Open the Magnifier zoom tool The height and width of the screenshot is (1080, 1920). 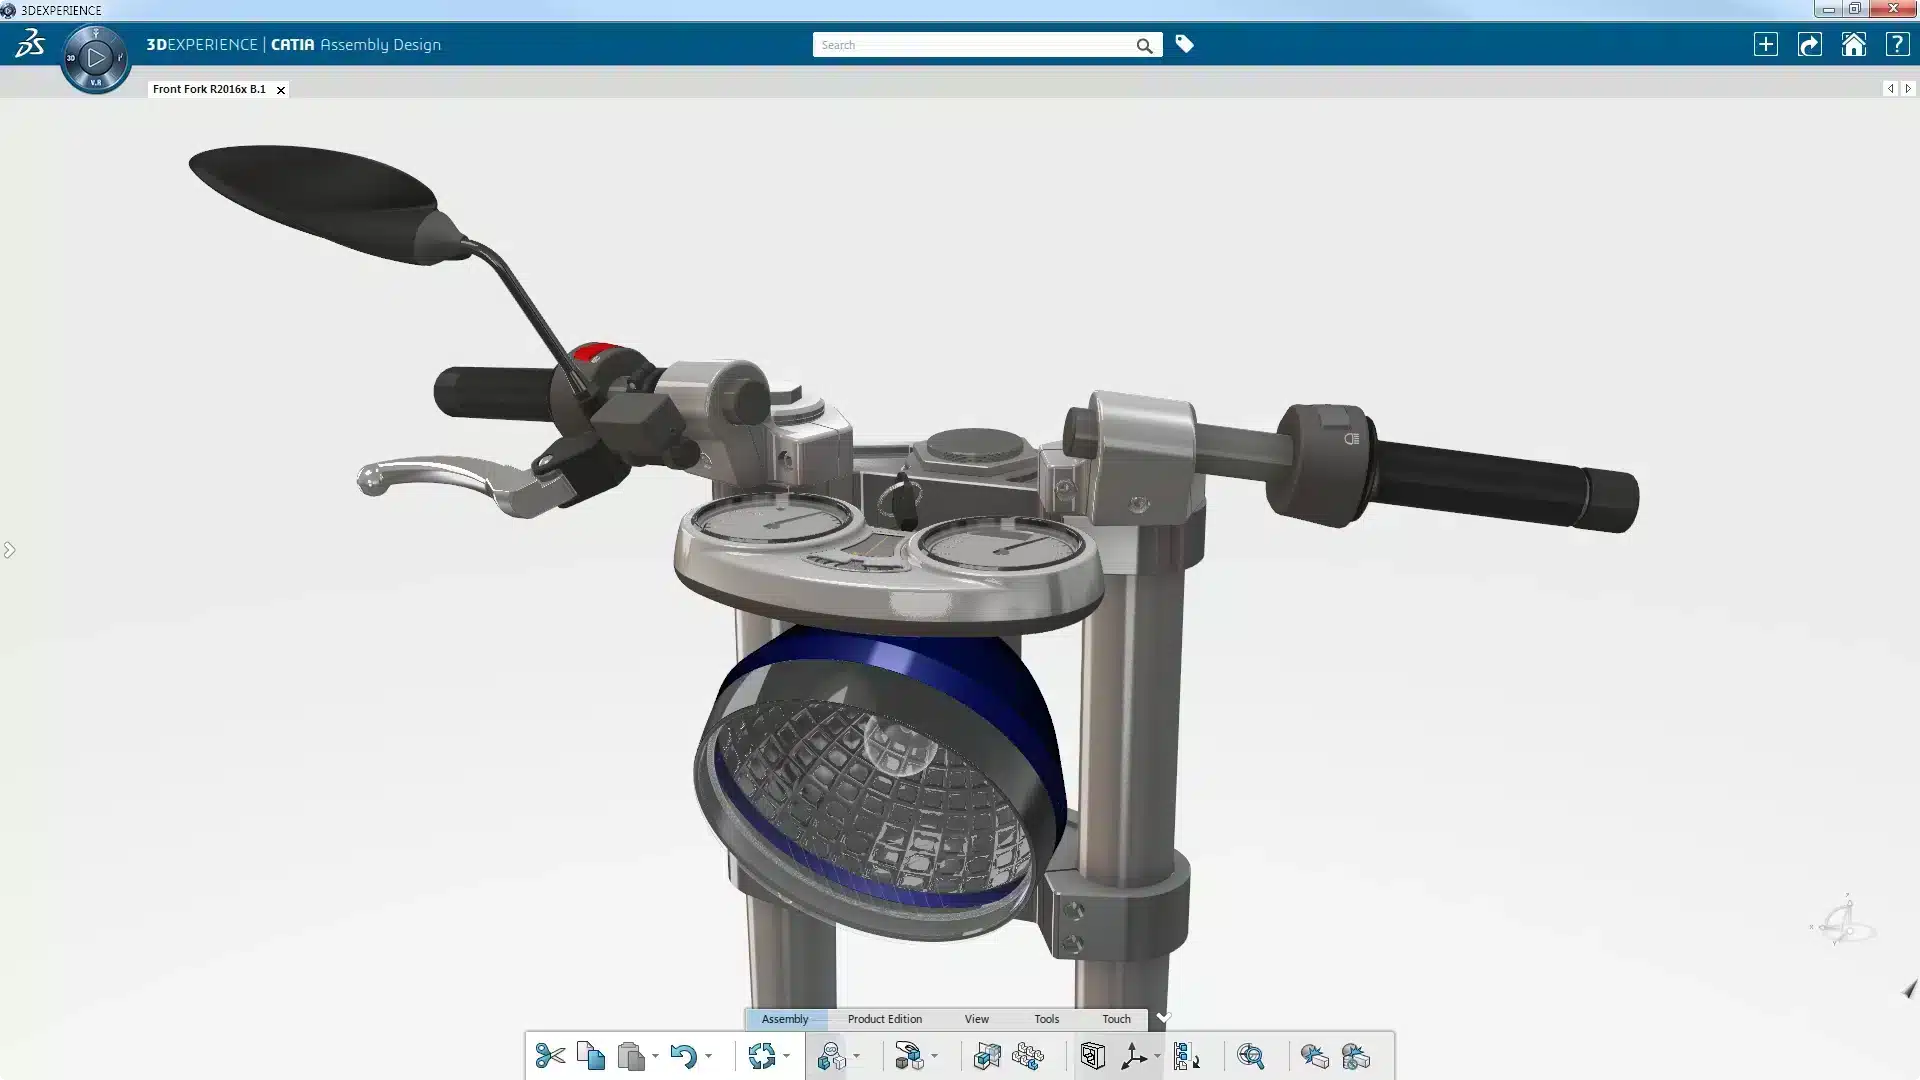click(x=1253, y=1056)
